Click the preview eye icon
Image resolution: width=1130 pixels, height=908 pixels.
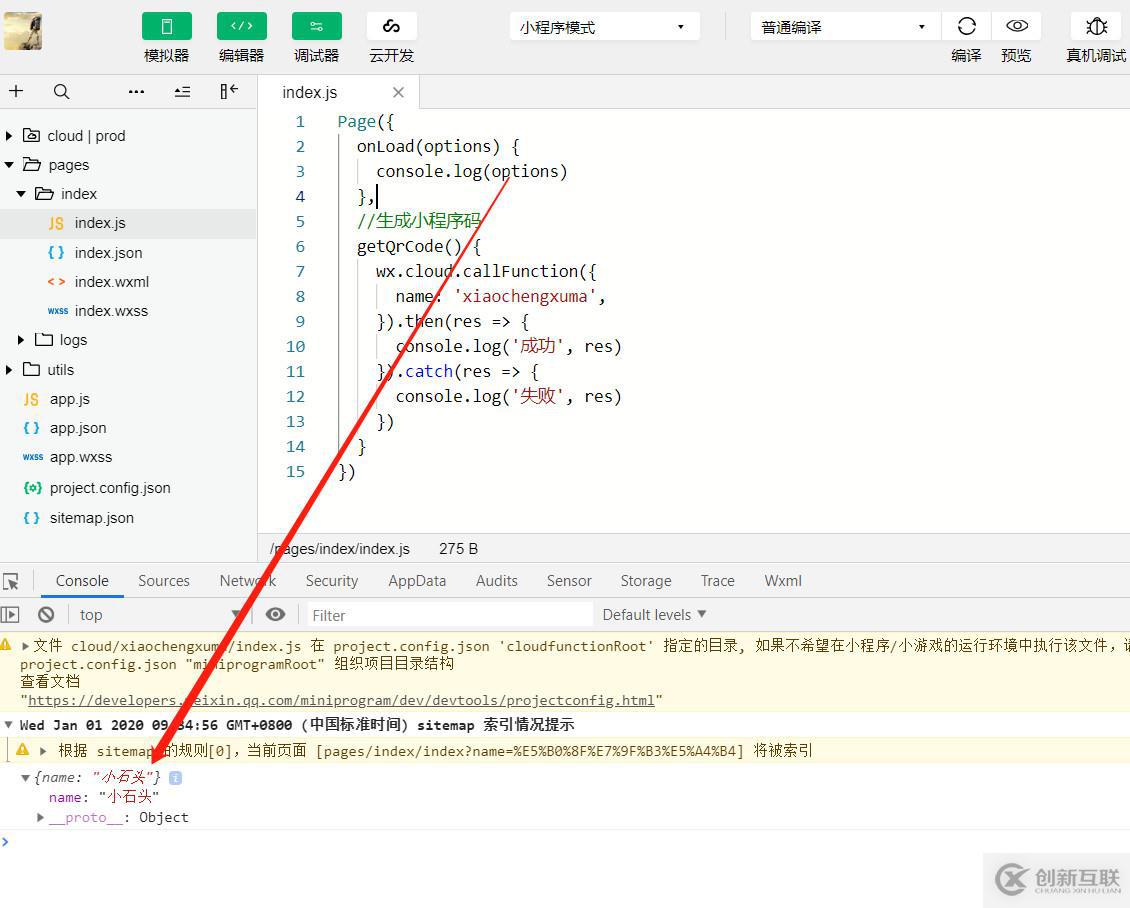[1016, 27]
